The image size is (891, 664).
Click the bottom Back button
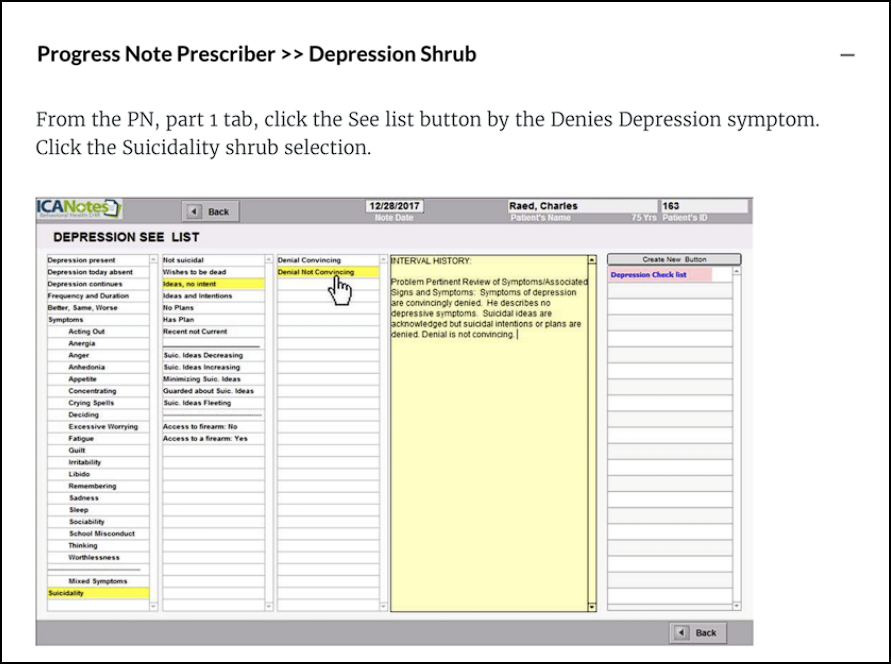(698, 632)
